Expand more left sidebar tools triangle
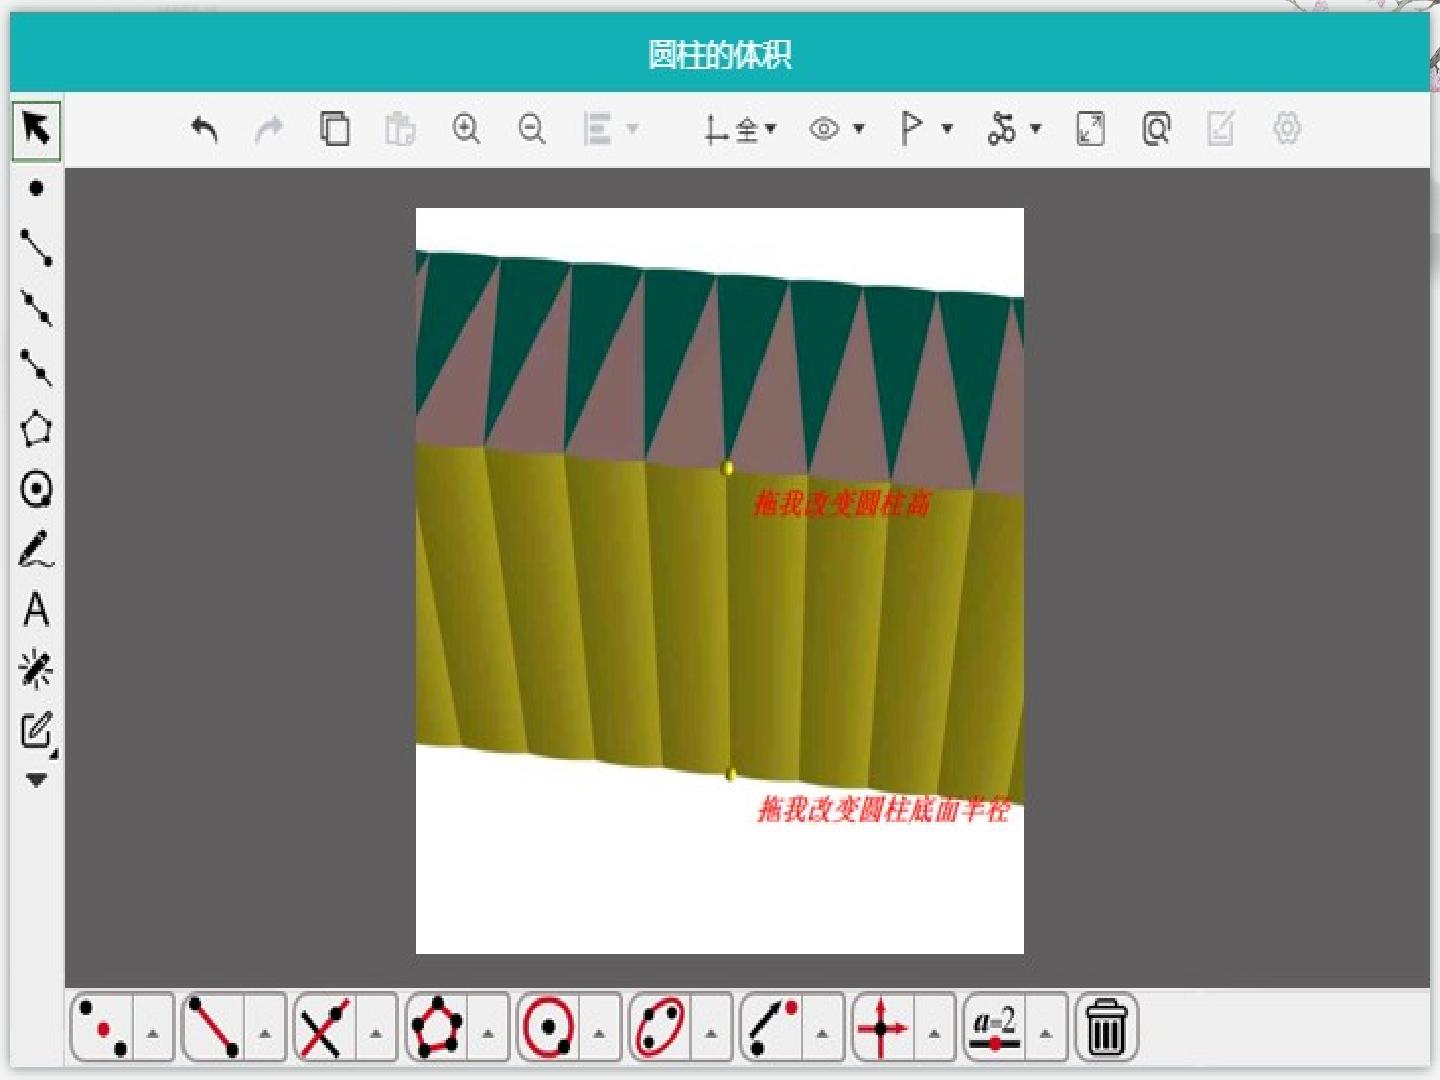Viewport: 1440px width, 1080px height. [x=36, y=780]
